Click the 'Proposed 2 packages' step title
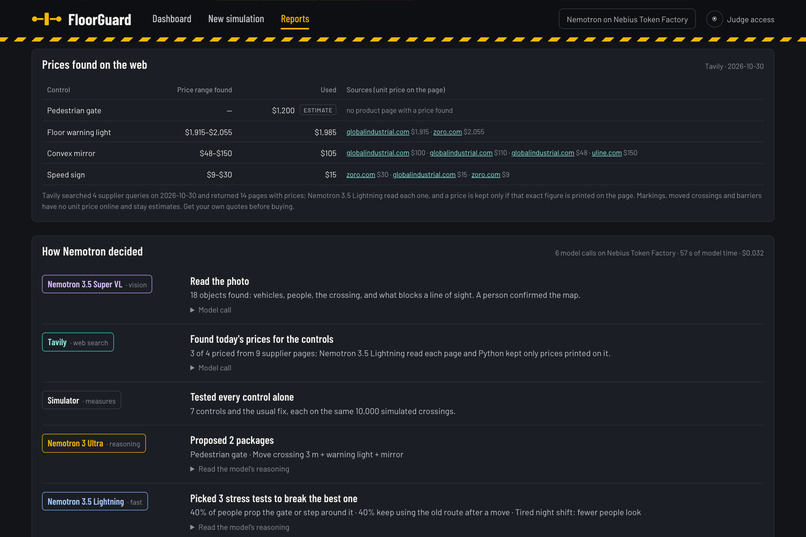Viewport: 806px width, 537px height. coord(232,440)
